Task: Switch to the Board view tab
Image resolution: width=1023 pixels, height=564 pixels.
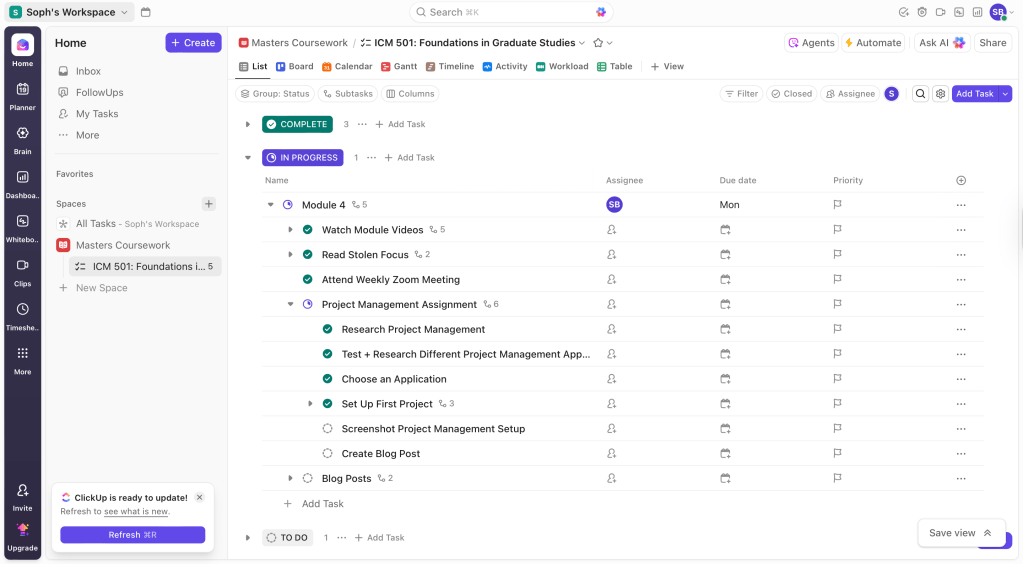Action: tap(294, 67)
